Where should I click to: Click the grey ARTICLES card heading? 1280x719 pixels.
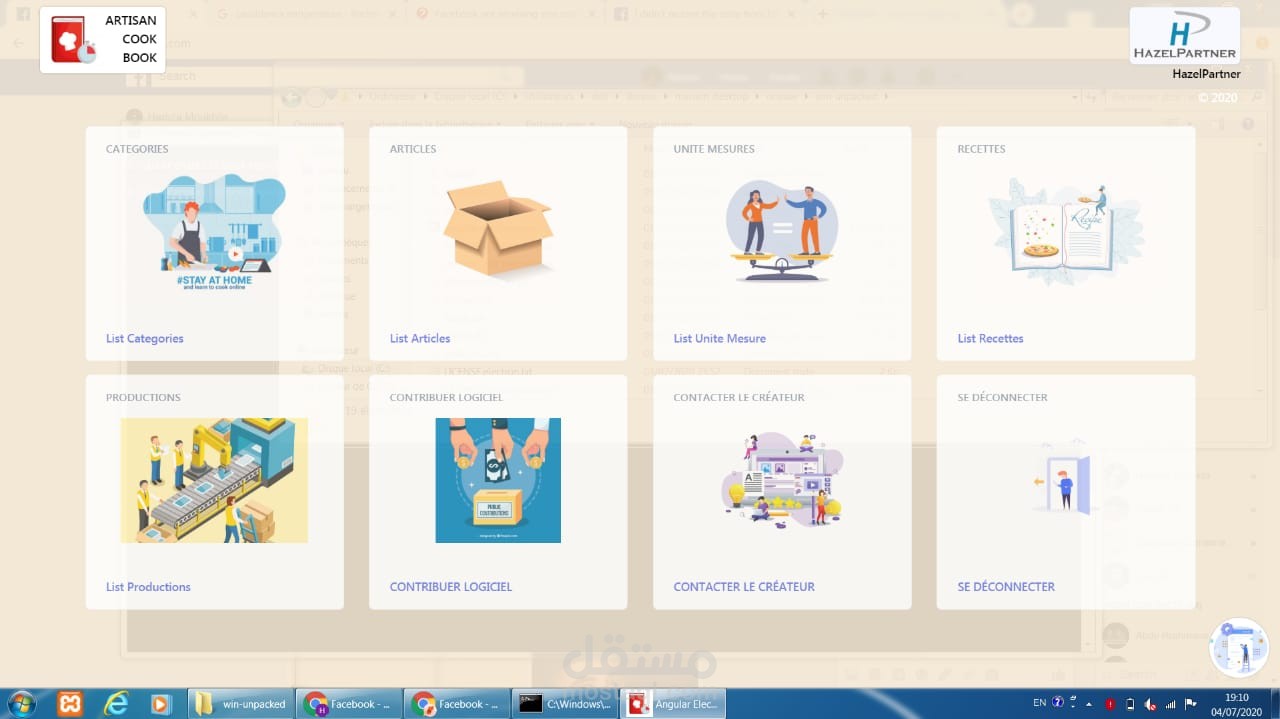tap(413, 149)
